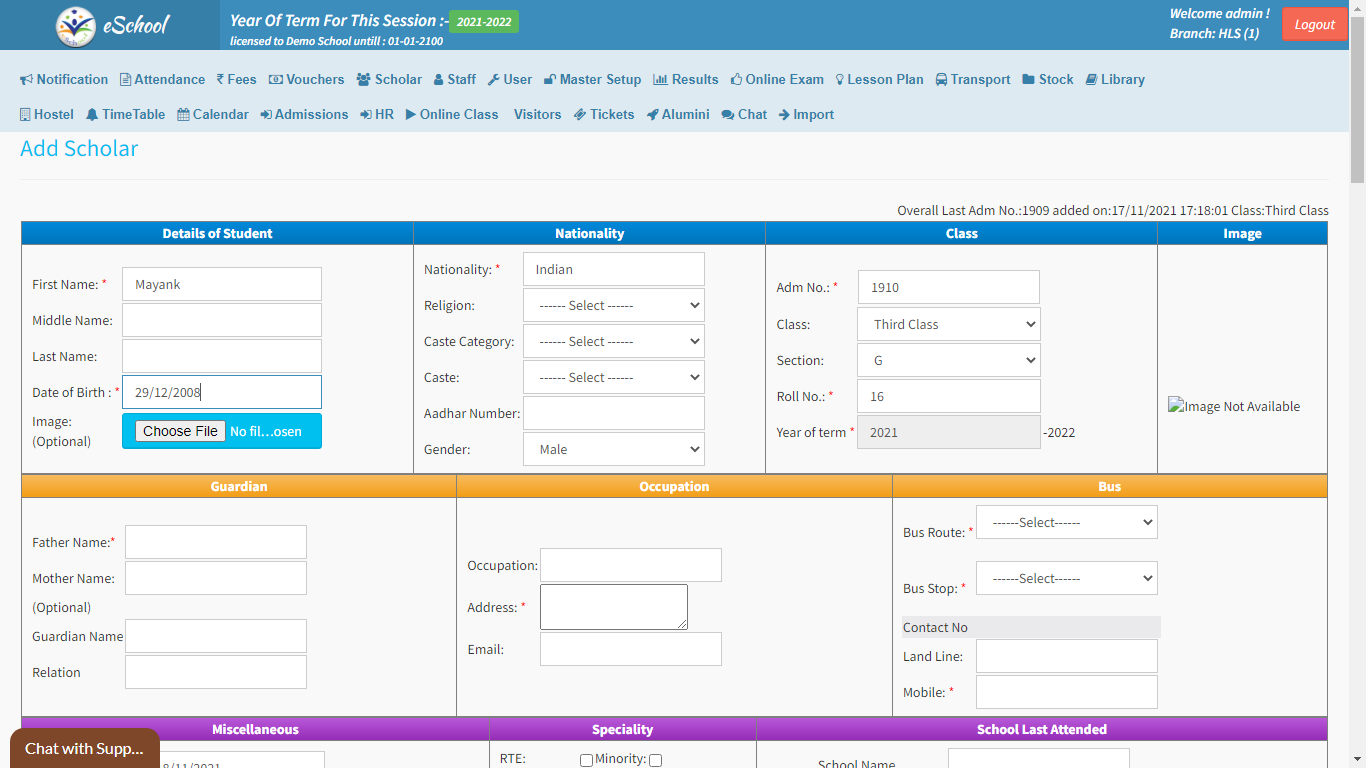1366x768 pixels.
Task: Click the Calendar icon in navigation
Action: (x=183, y=115)
